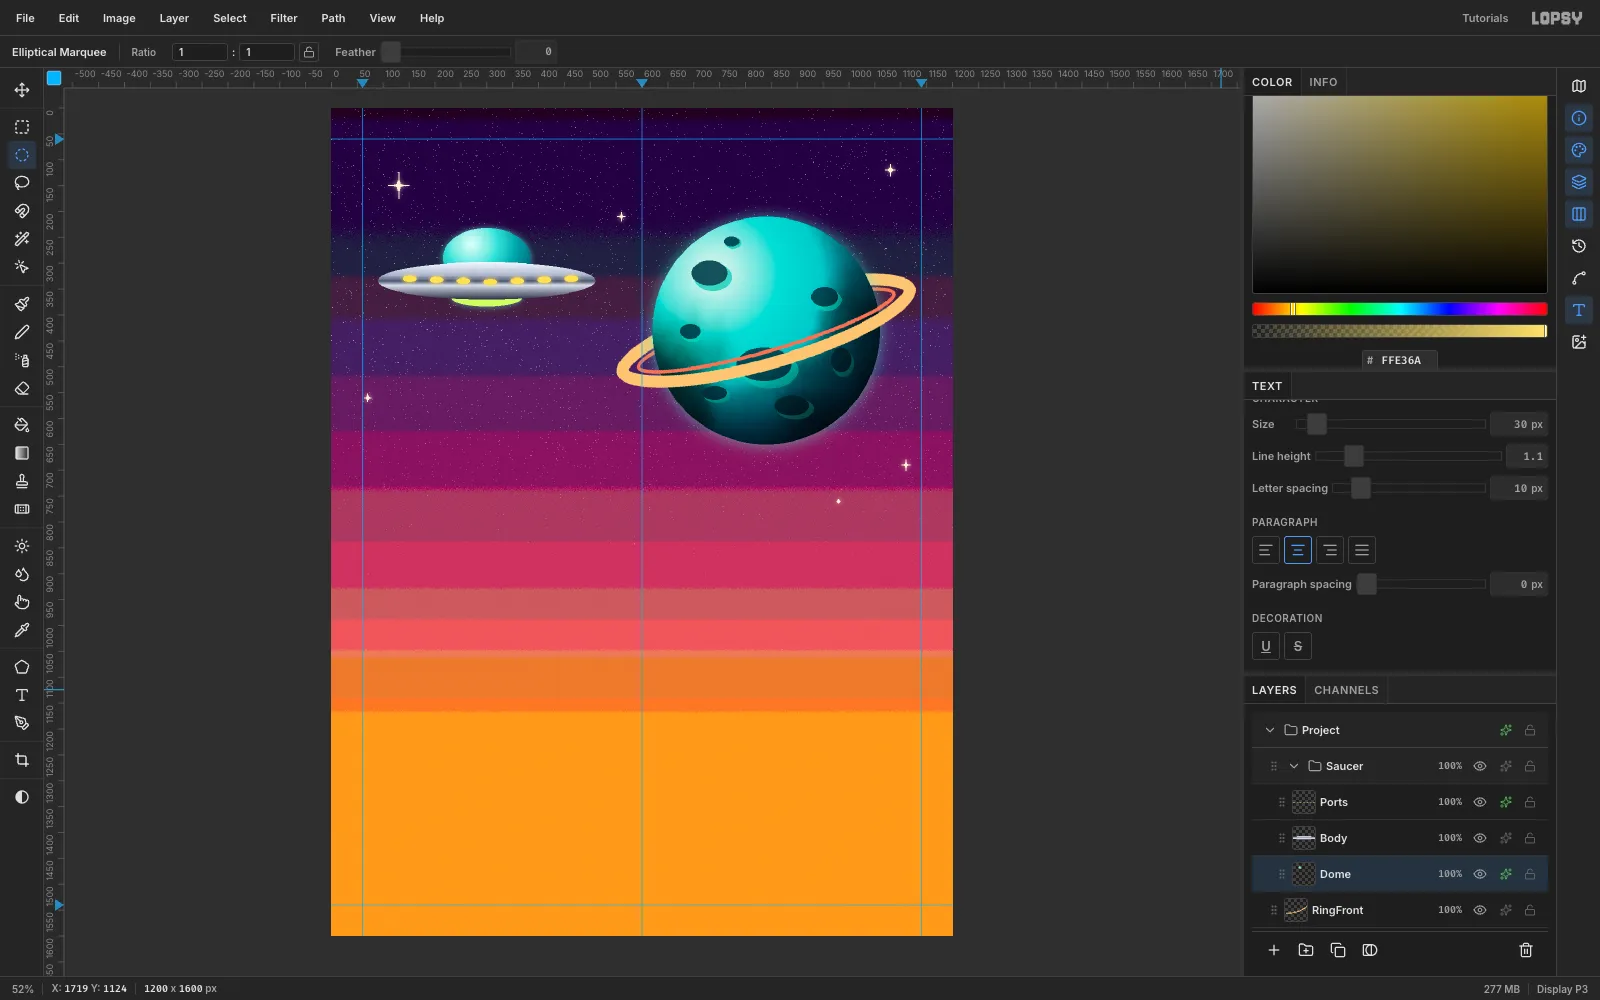
Task: Select the Magic Wand tool
Action: click(22, 239)
